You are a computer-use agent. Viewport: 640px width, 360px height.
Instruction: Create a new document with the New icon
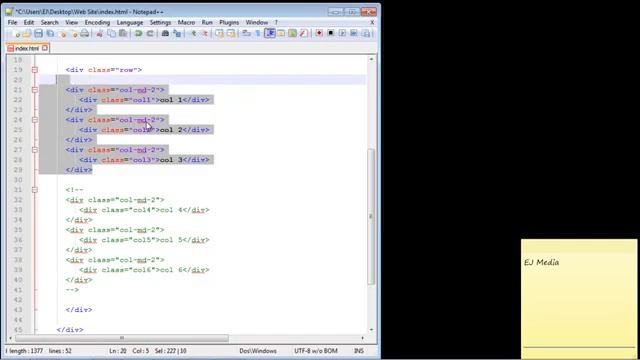(x=16, y=33)
